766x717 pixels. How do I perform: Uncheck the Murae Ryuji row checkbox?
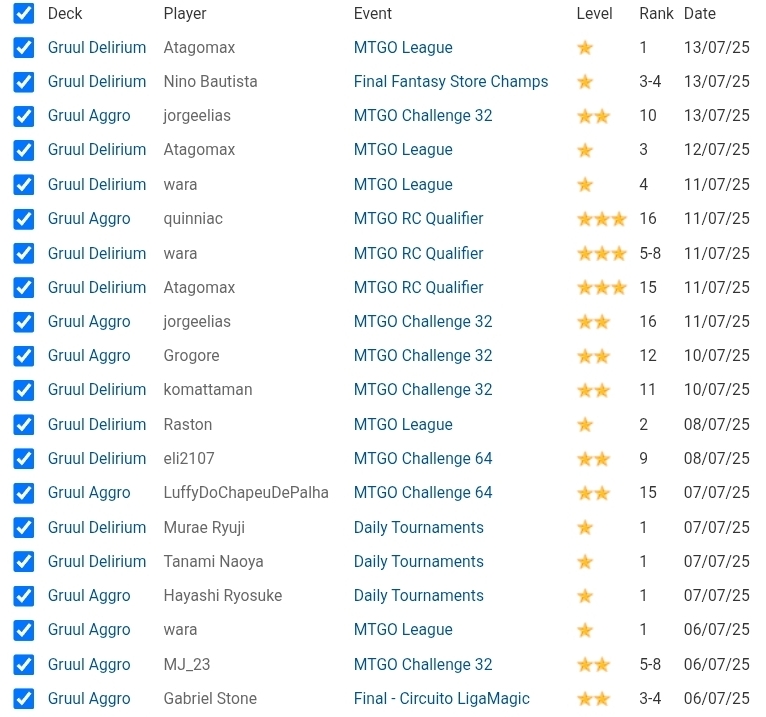[x=23, y=527]
